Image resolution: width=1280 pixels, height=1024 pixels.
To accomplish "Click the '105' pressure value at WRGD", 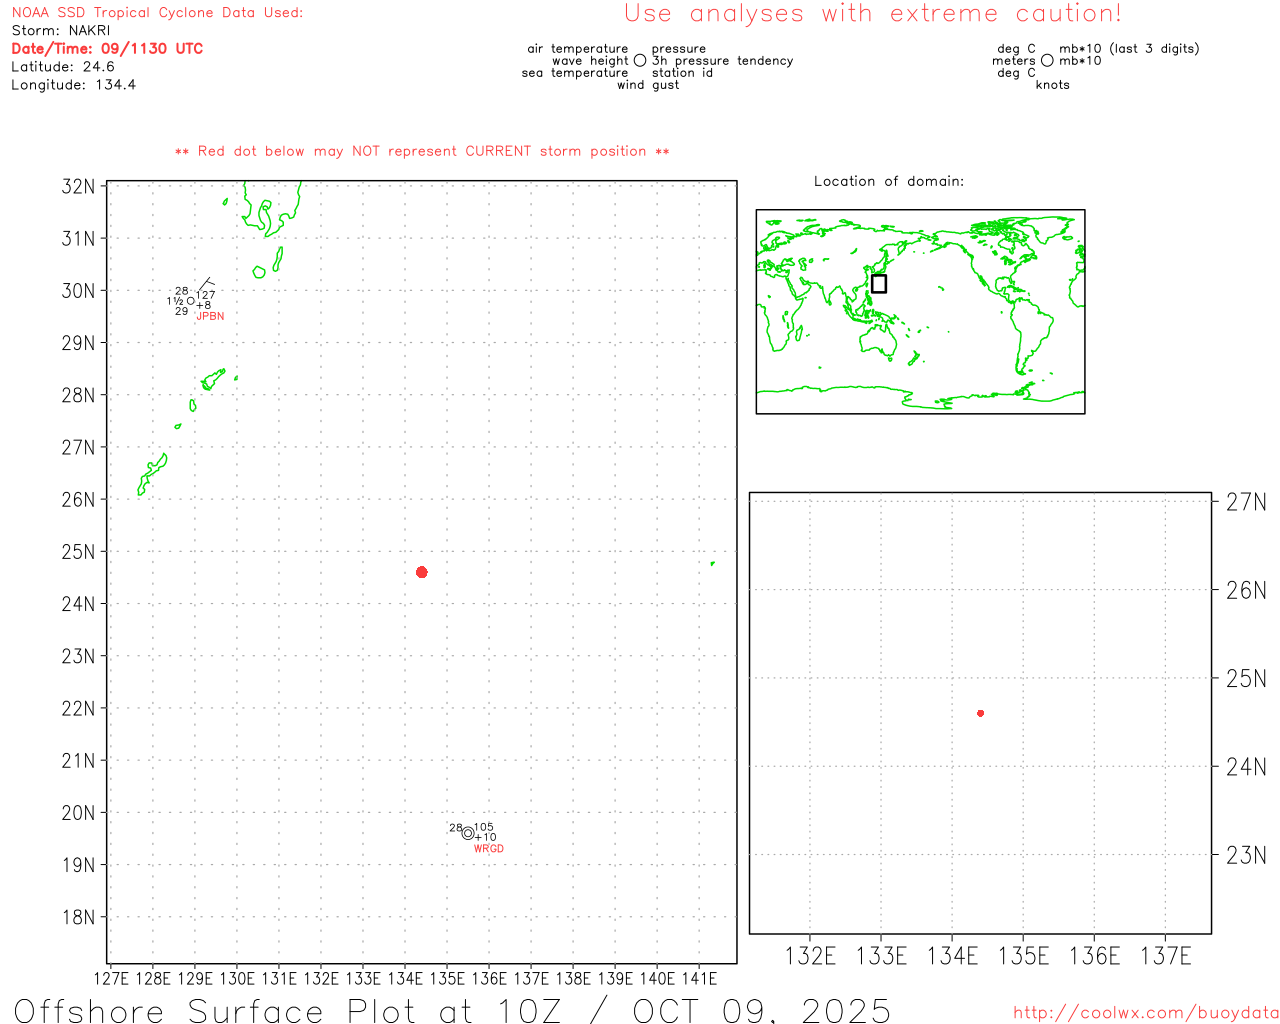I will coord(484,828).
